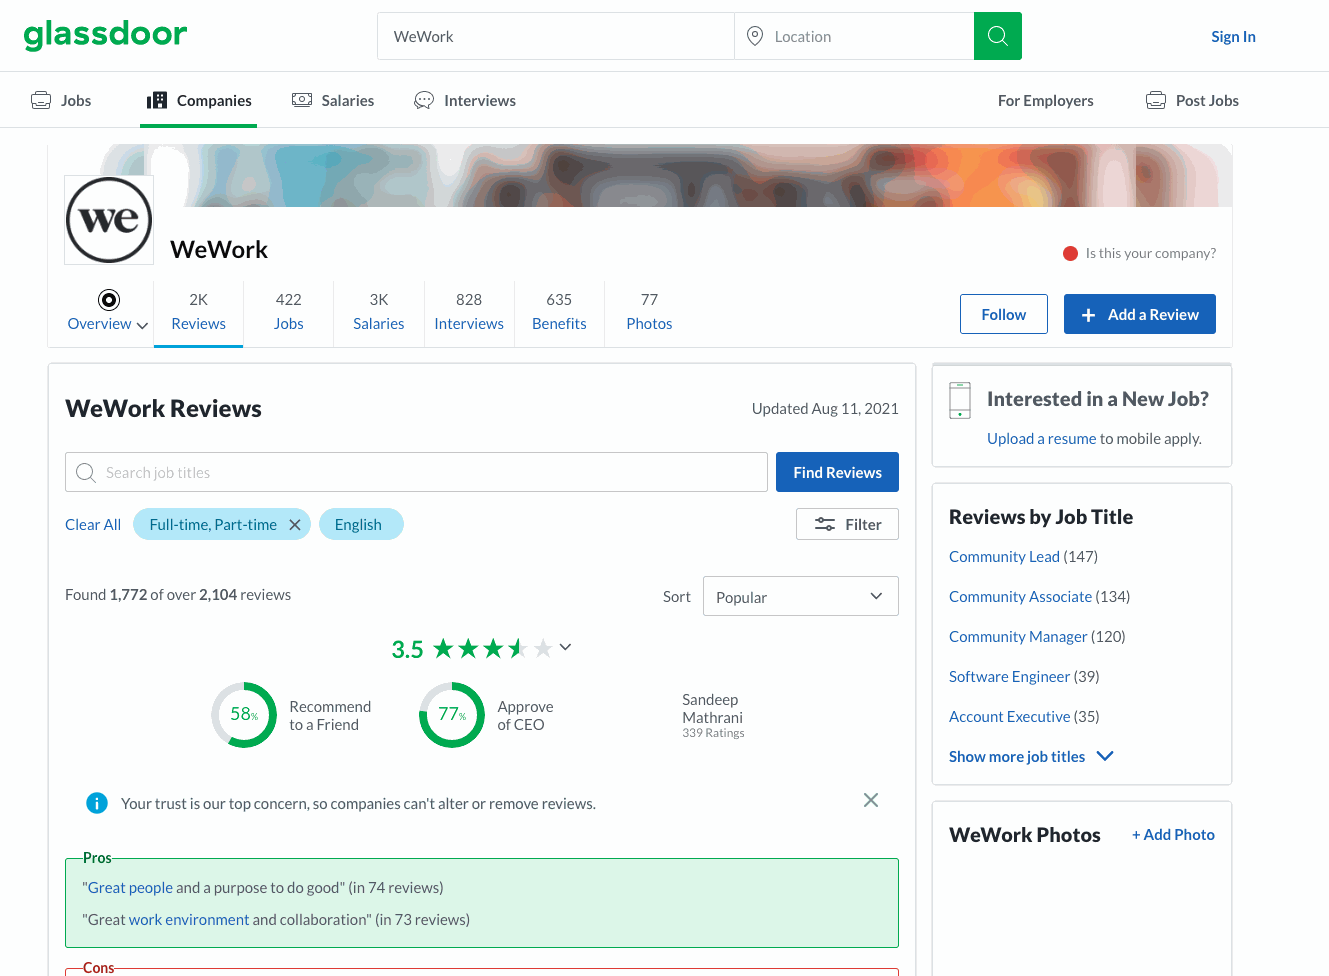Click the red dot beside company claim
This screenshot has width=1329, height=976.
point(1070,253)
